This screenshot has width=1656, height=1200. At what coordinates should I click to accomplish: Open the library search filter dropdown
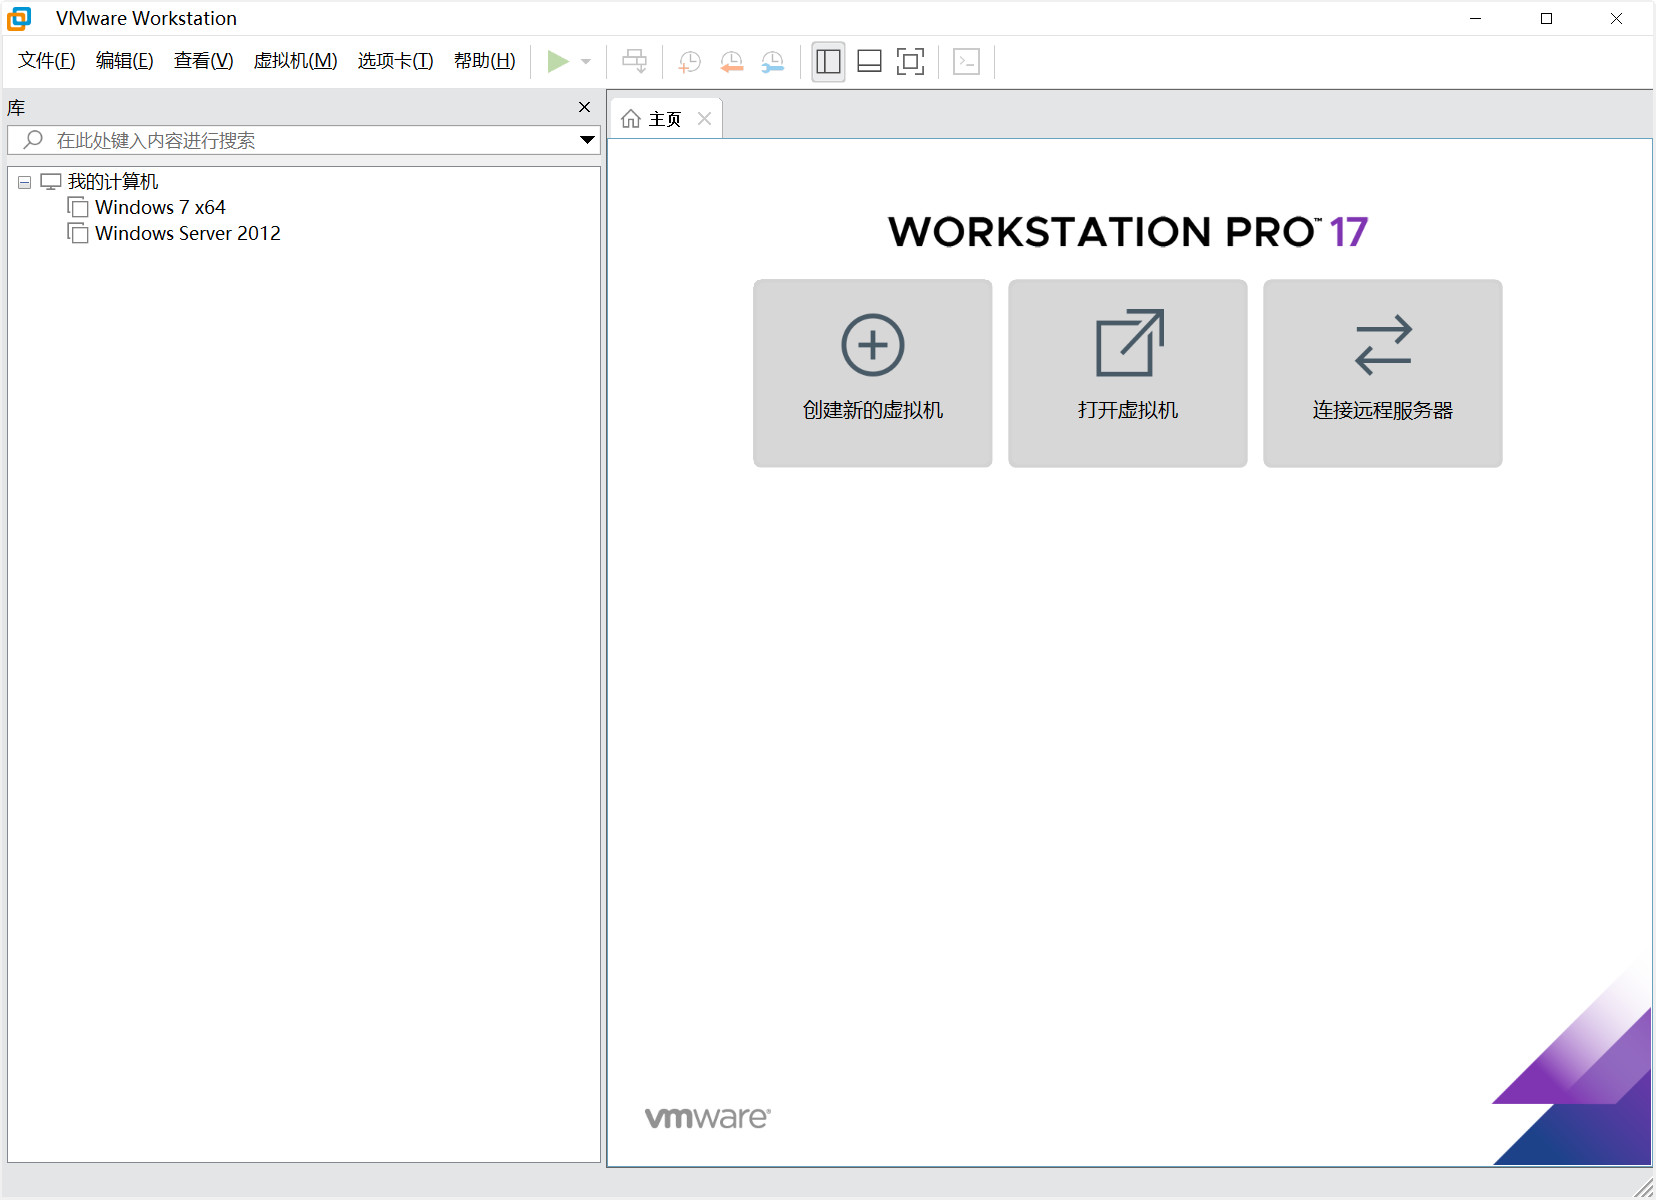585,140
